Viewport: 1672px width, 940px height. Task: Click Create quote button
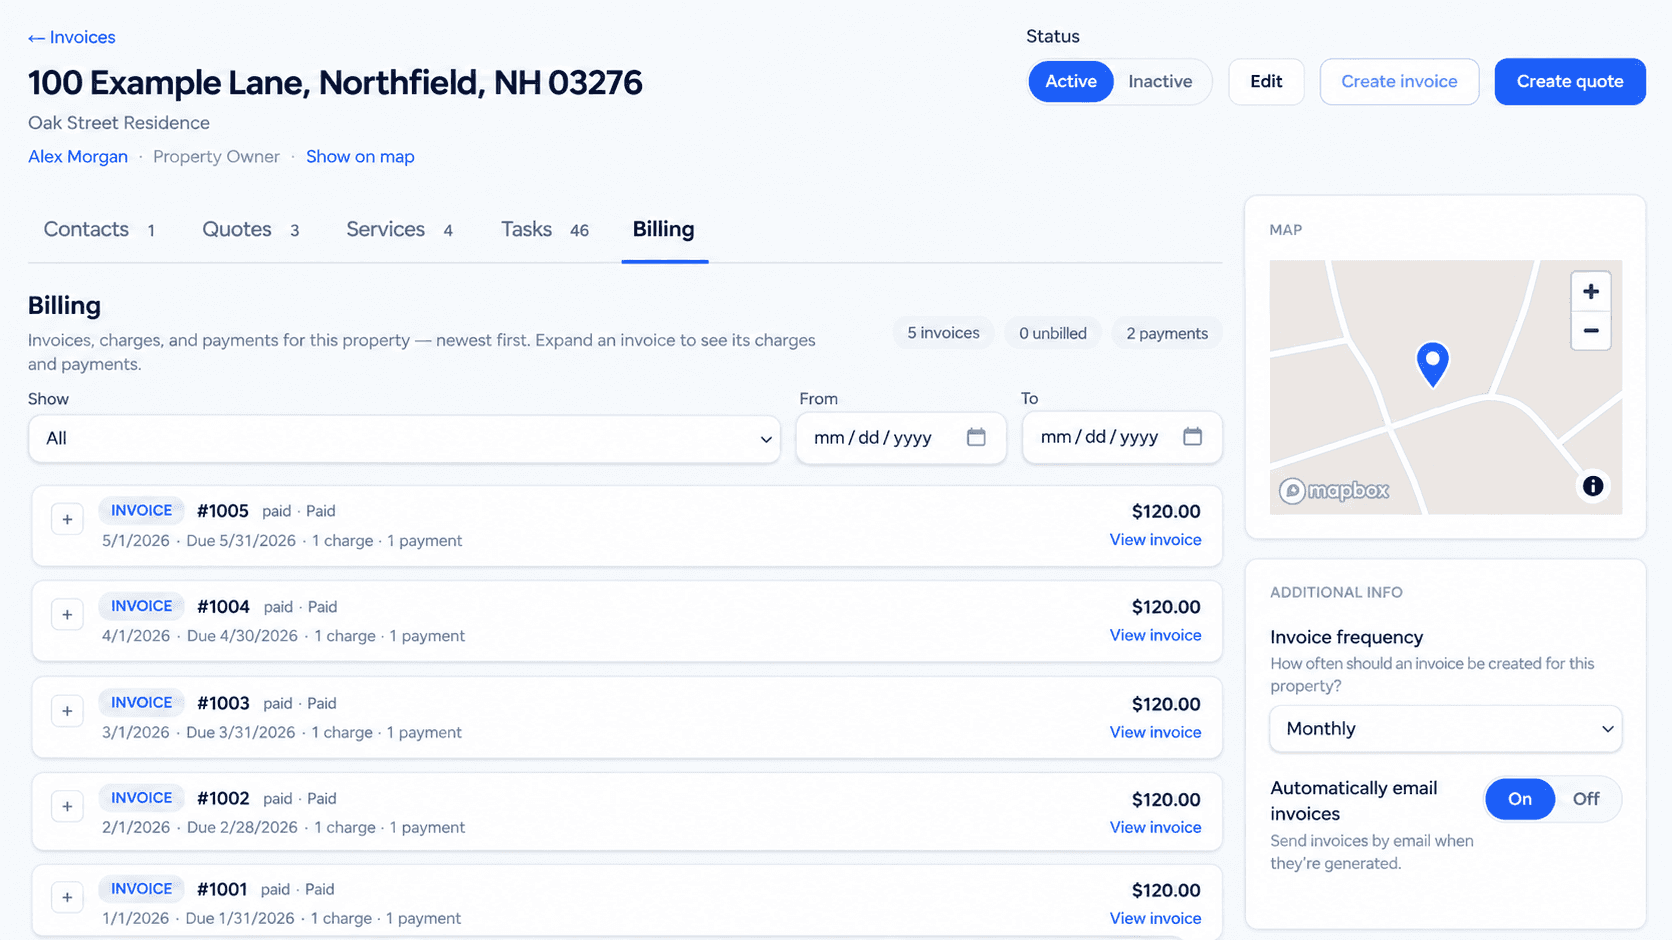tap(1570, 82)
